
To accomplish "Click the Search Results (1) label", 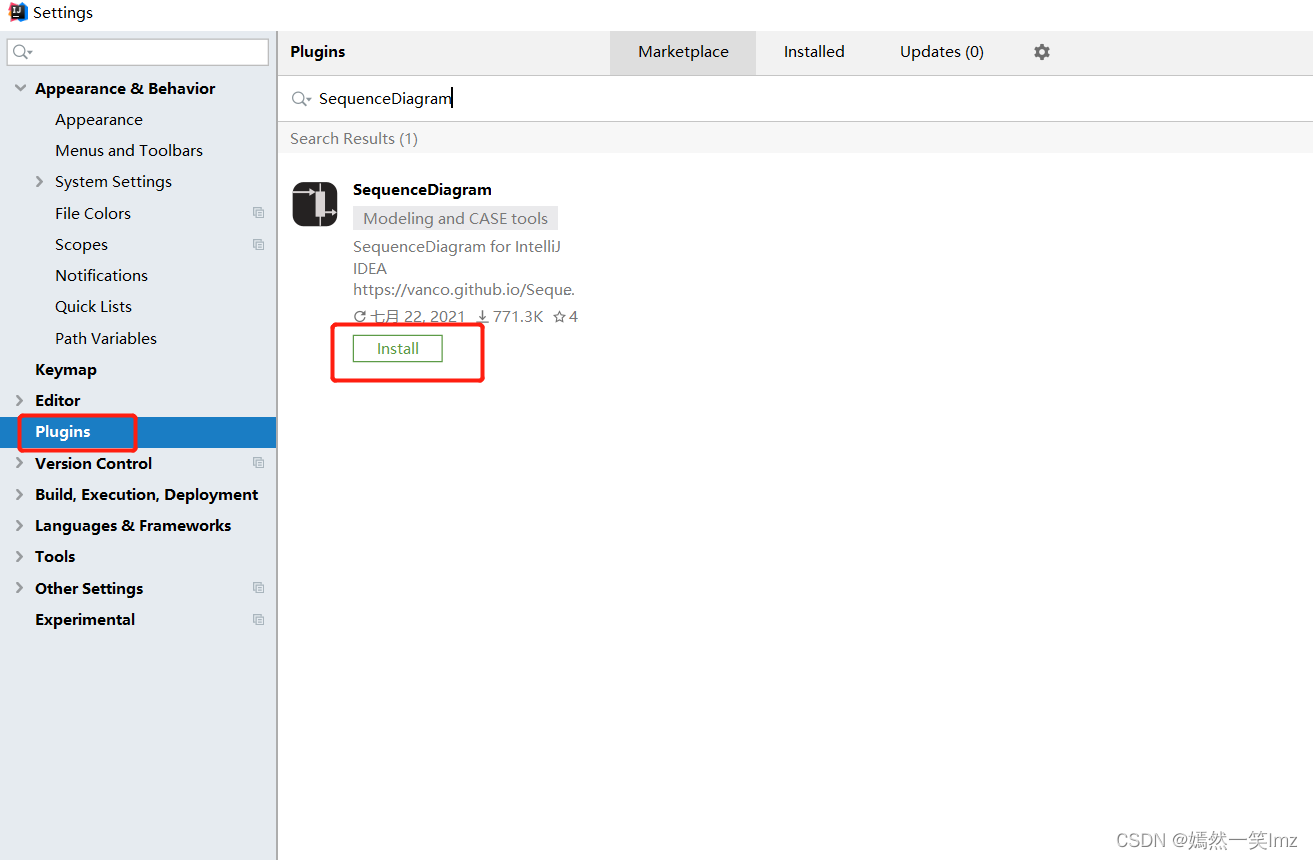I will coord(354,138).
